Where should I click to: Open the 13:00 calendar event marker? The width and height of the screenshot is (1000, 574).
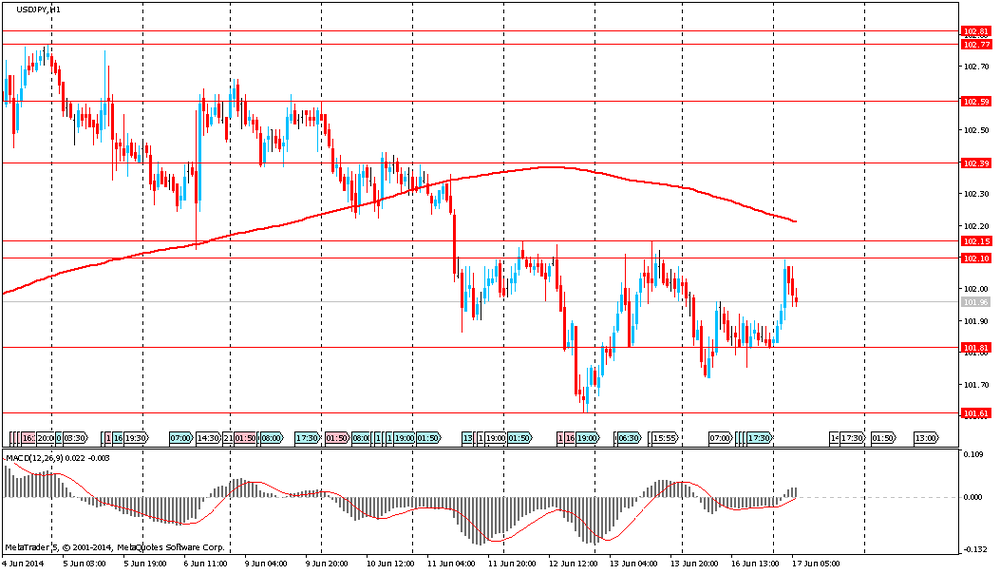coord(926,438)
